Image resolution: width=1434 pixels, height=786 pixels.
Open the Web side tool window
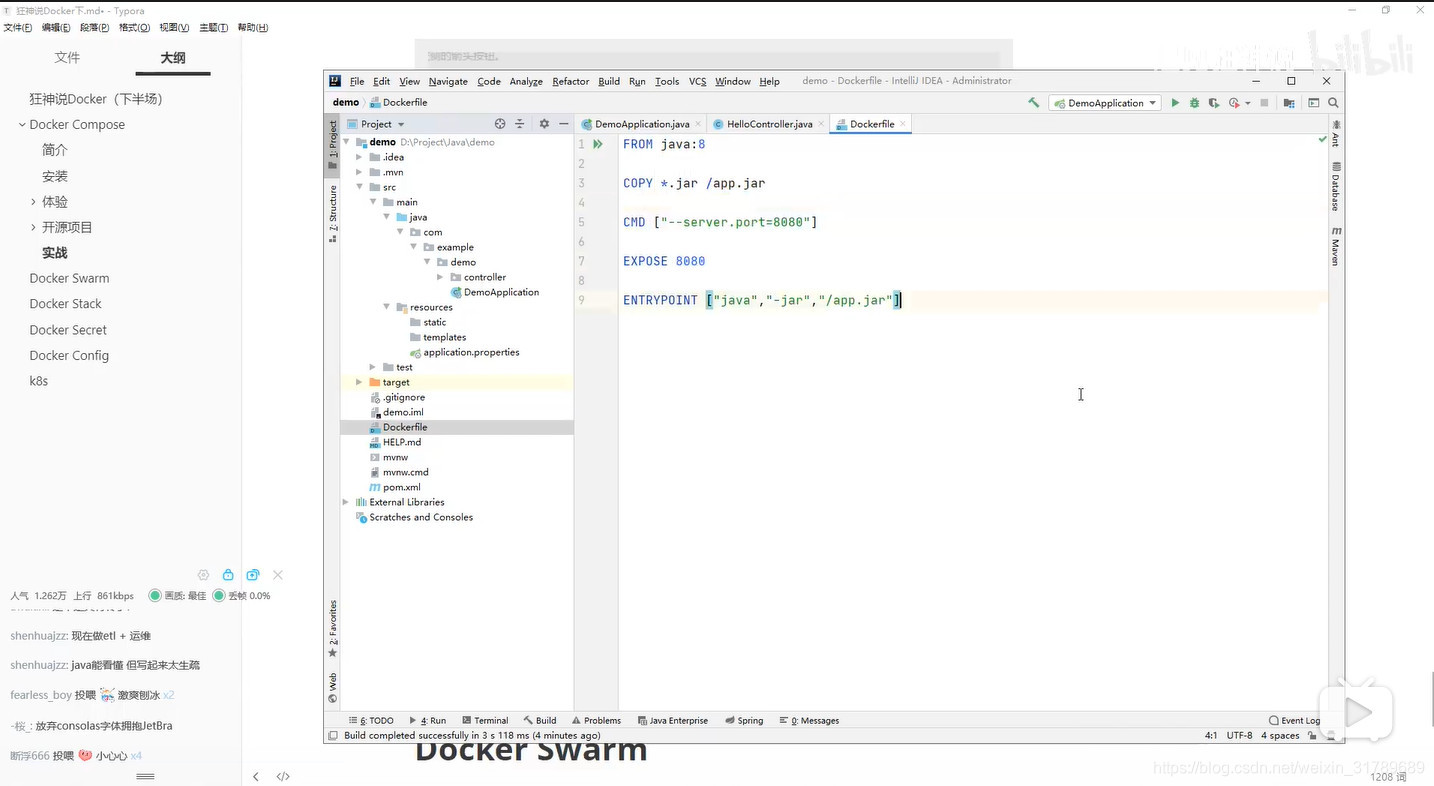333,688
